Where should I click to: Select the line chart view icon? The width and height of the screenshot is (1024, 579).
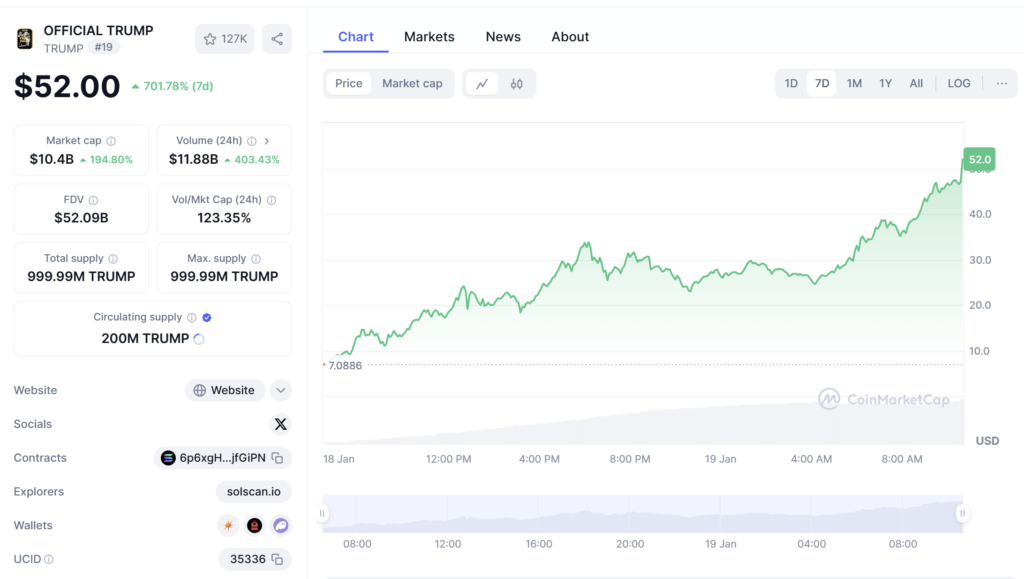click(482, 84)
